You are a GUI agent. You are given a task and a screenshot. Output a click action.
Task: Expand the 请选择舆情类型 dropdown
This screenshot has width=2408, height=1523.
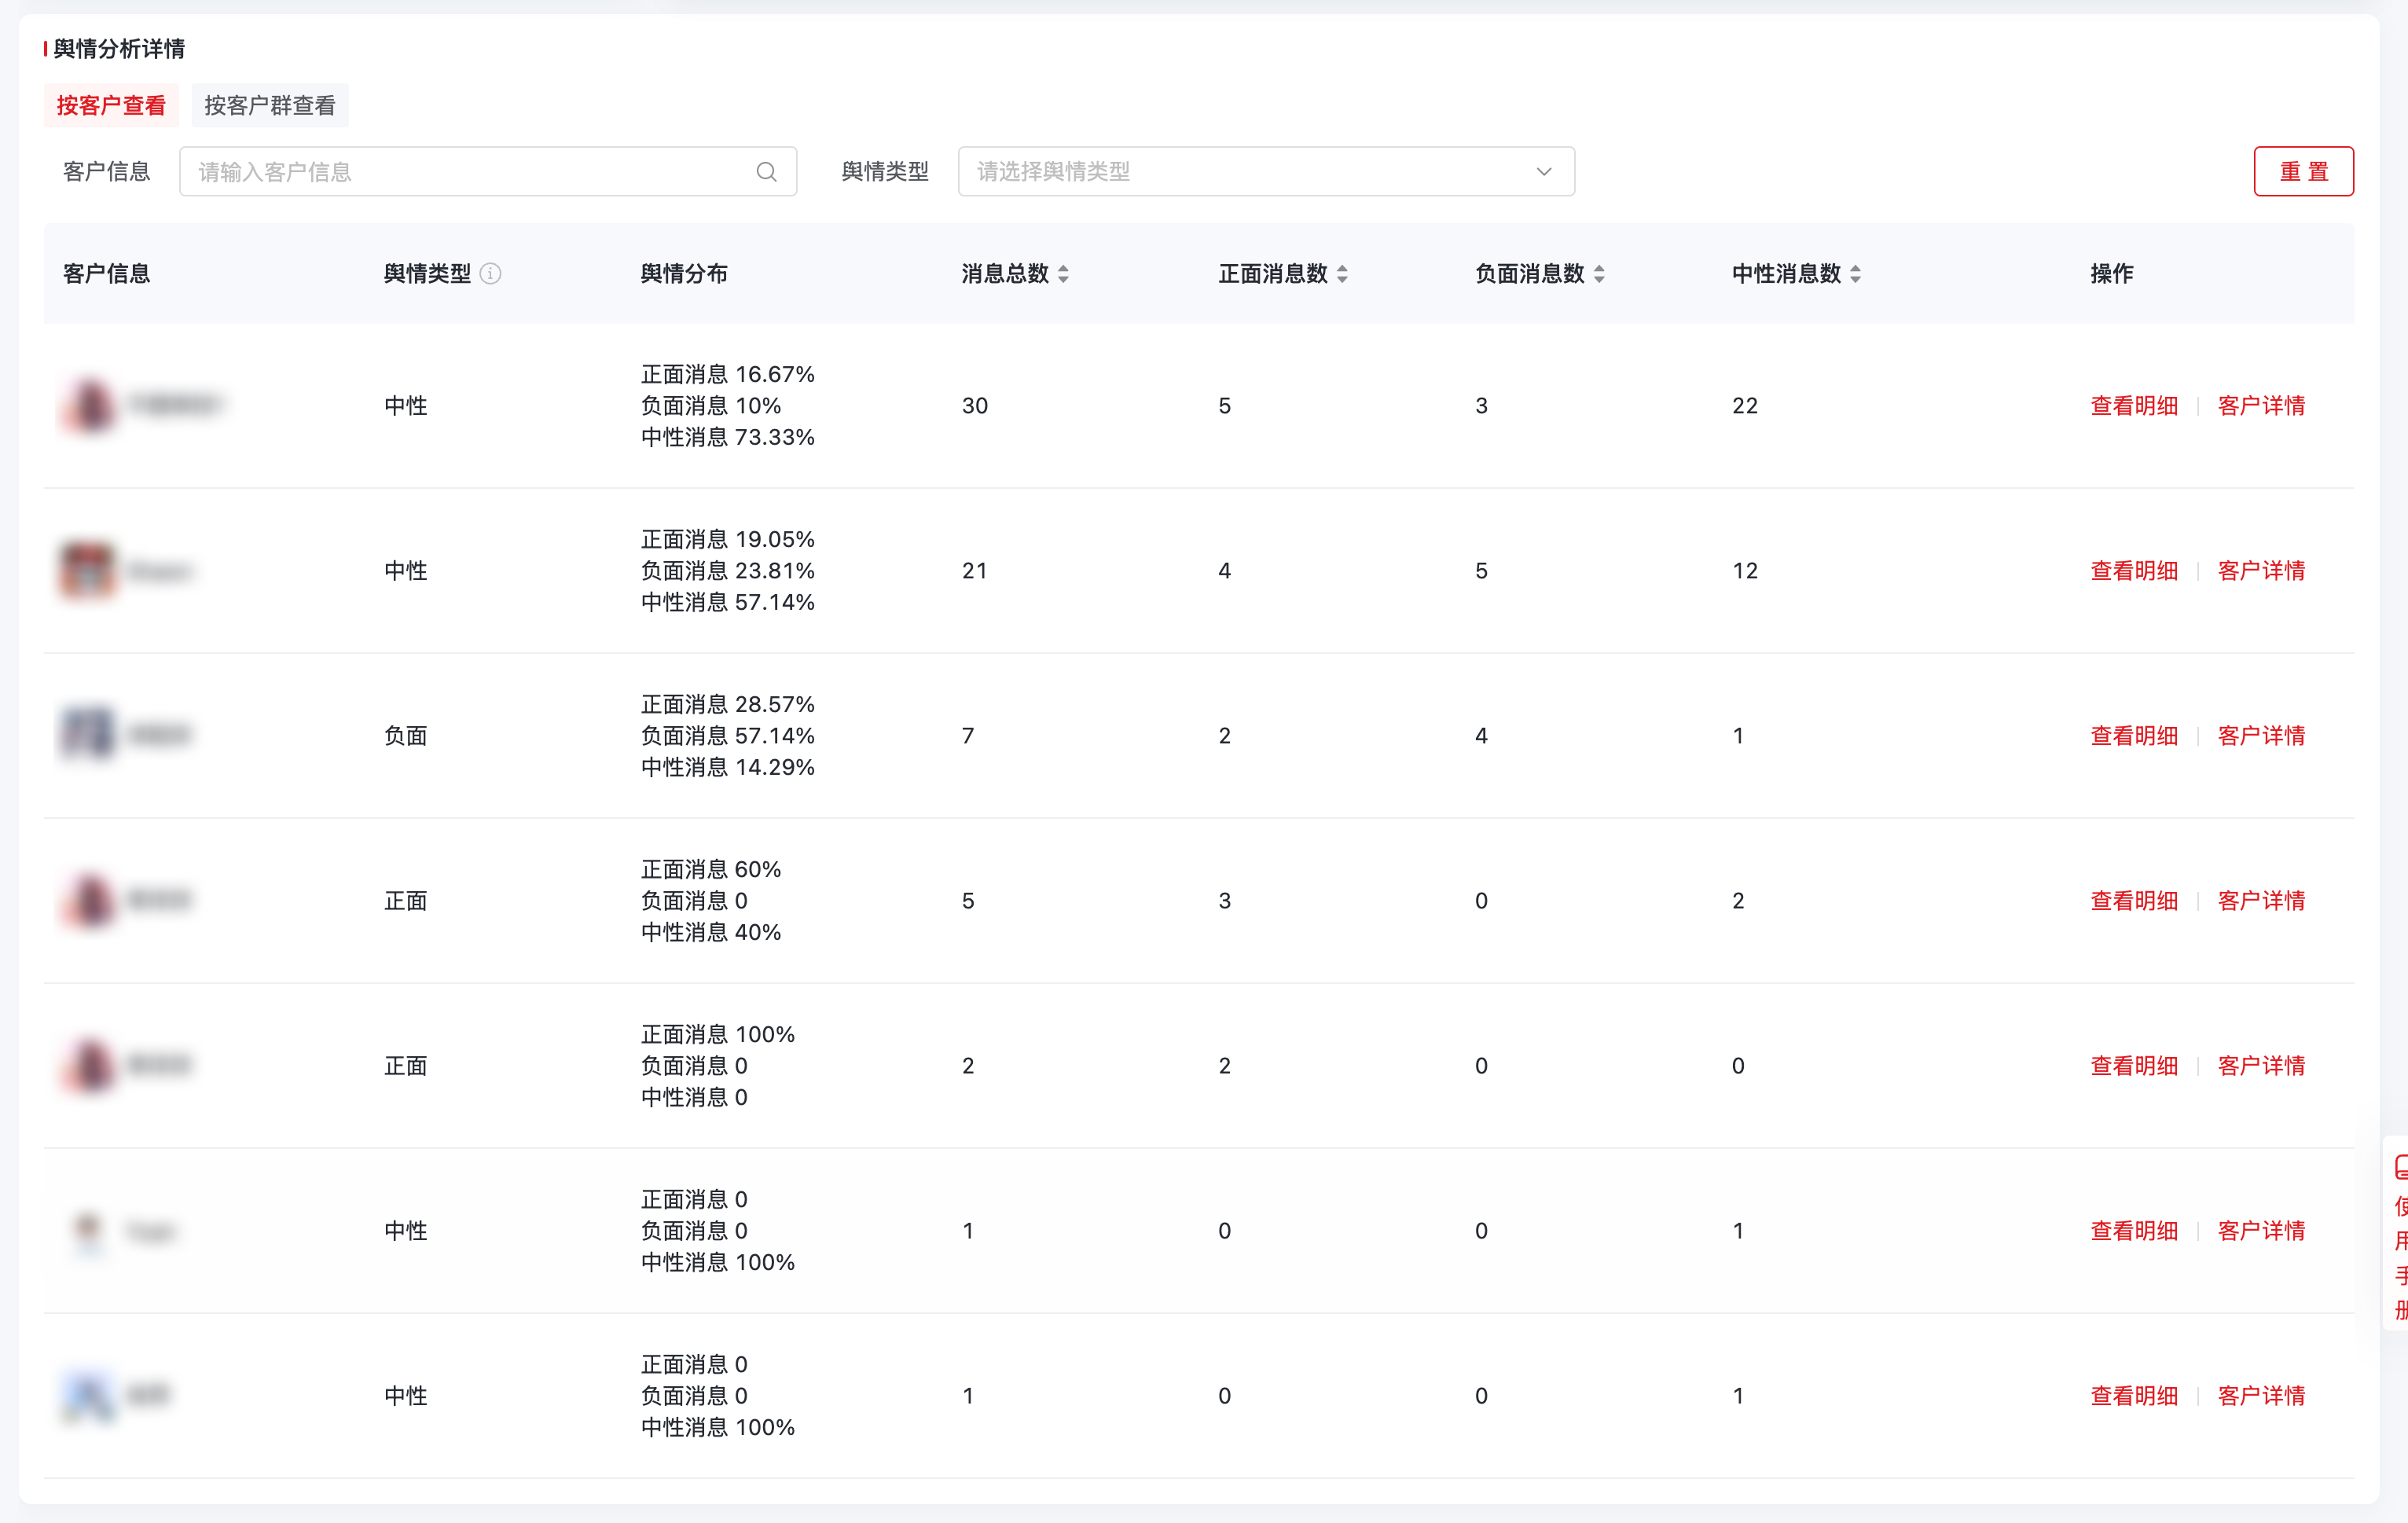[1250, 172]
